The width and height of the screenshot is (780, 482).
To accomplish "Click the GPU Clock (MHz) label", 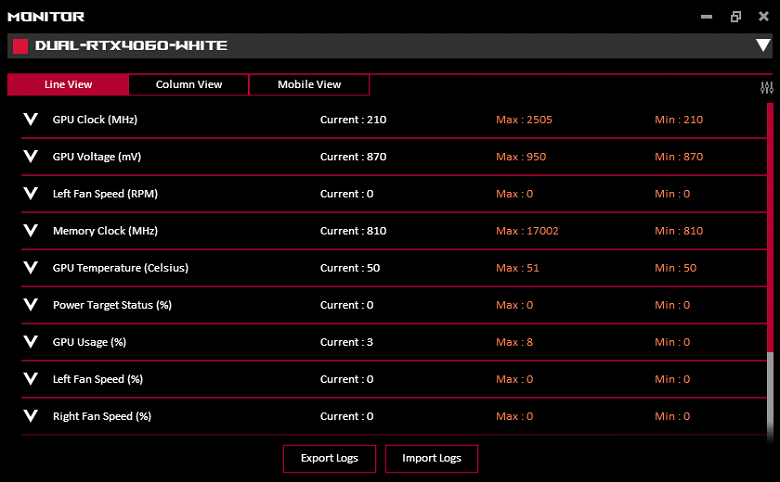I will pos(95,120).
